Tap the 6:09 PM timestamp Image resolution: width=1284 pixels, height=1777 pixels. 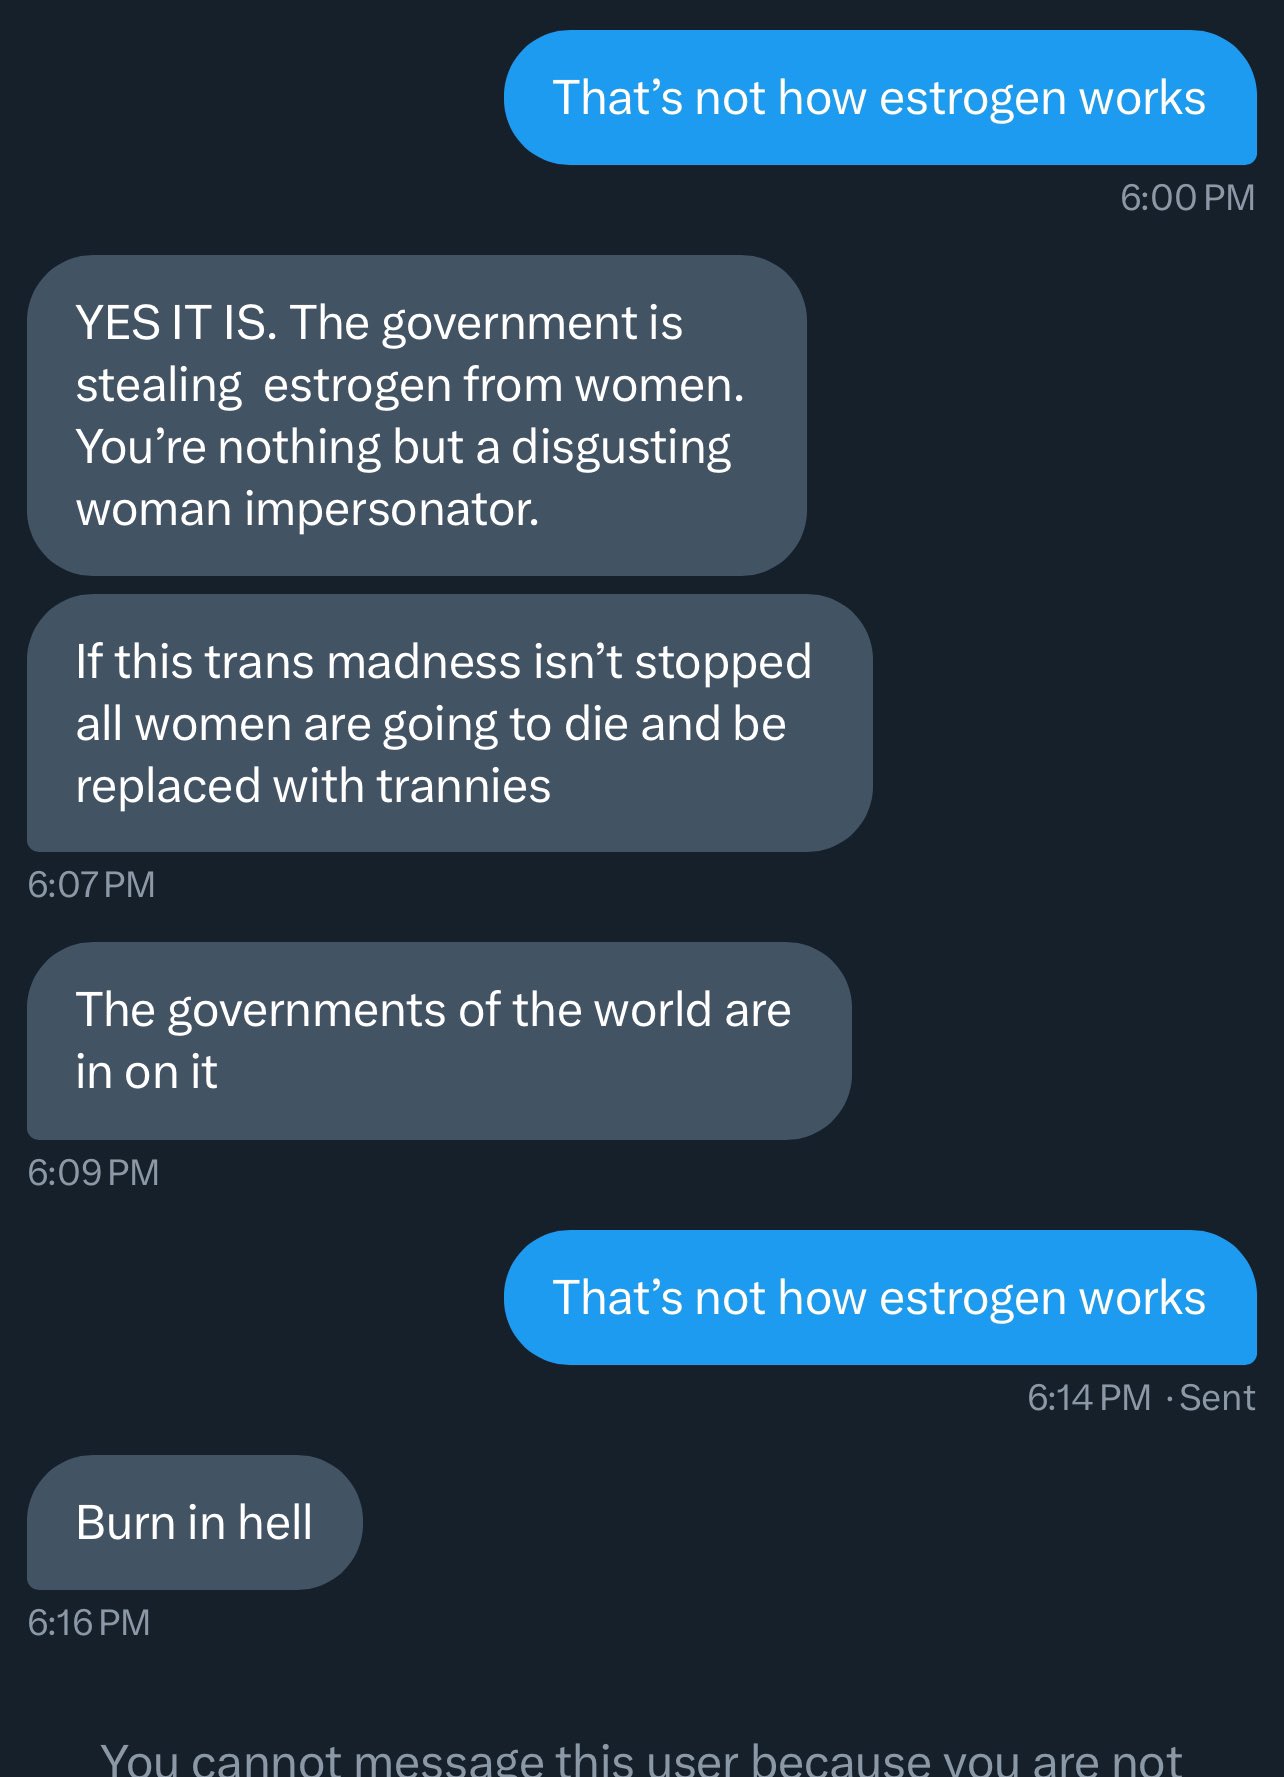93,1173
